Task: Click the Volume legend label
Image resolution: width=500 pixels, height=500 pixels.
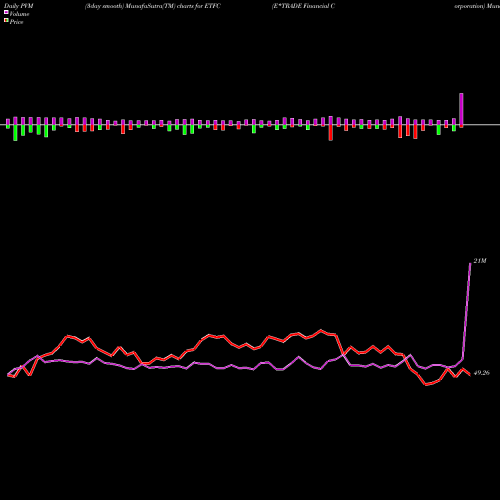Action: [19, 14]
